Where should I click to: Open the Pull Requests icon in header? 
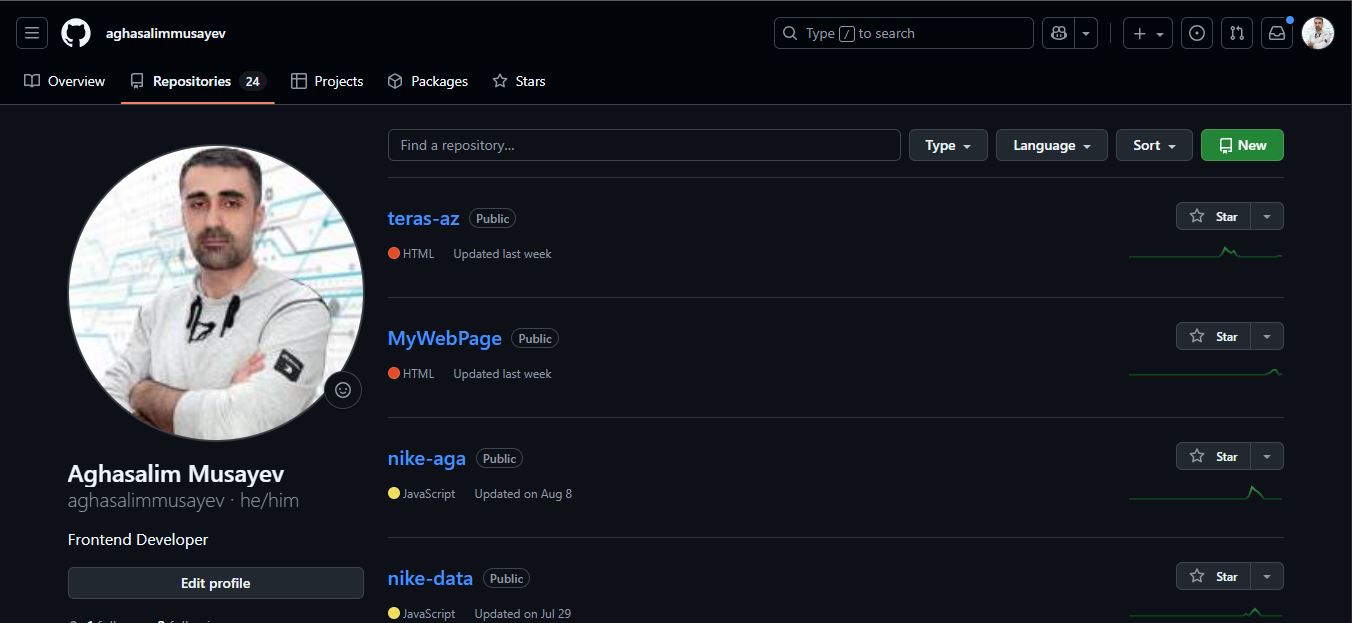1237,33
